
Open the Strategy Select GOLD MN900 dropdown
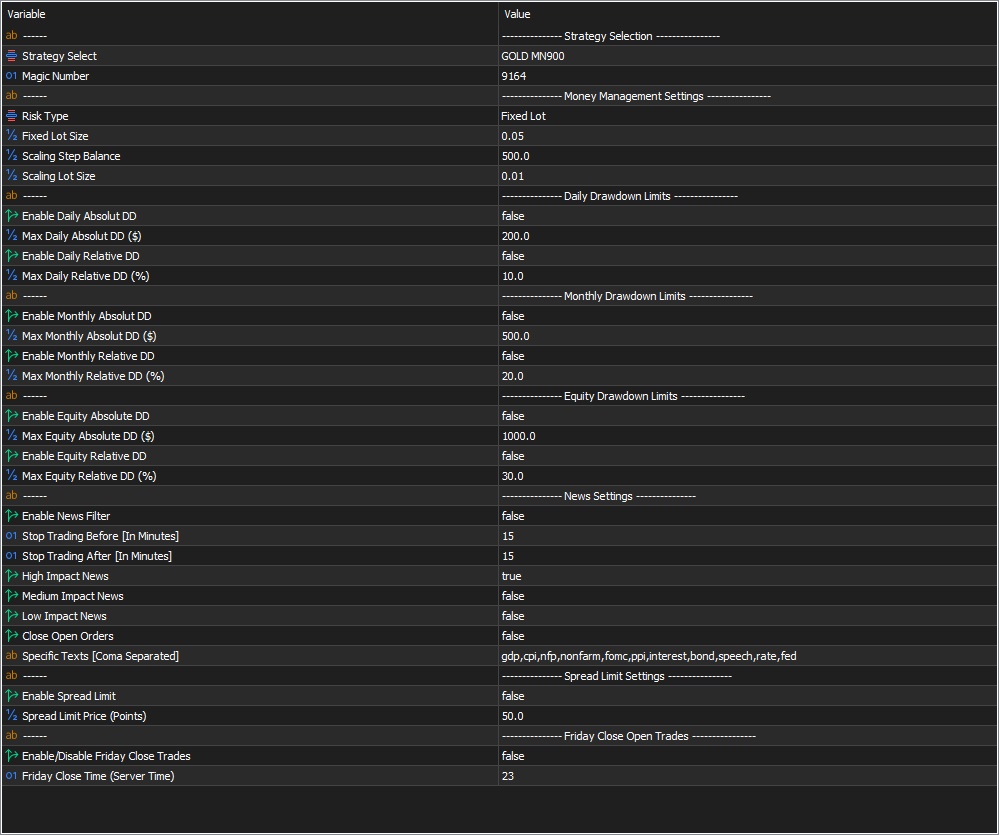click(533, 56)
